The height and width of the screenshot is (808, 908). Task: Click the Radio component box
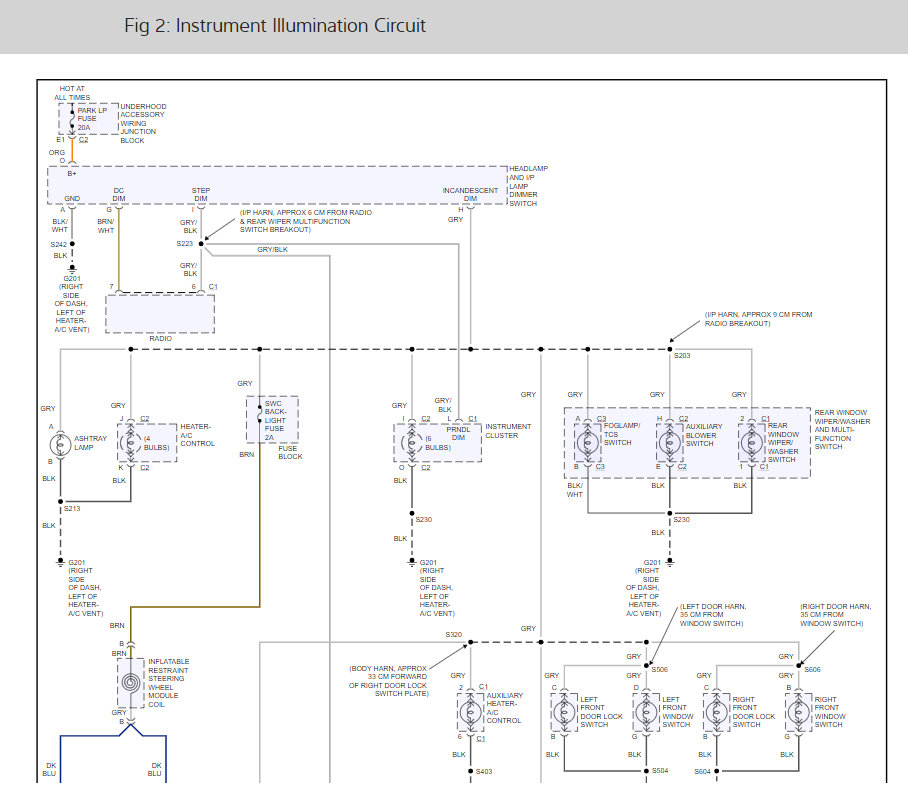tap(160, 313)
